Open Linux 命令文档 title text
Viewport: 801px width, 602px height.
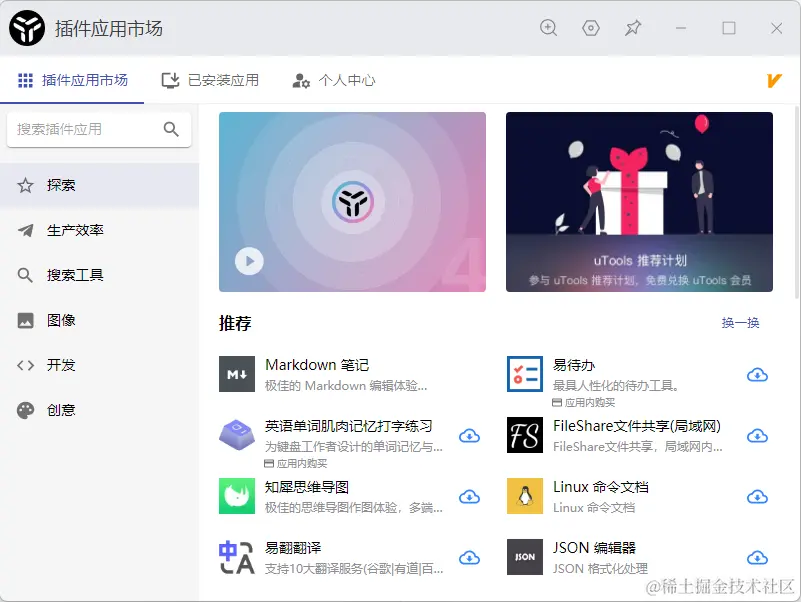tap(601, 487)
